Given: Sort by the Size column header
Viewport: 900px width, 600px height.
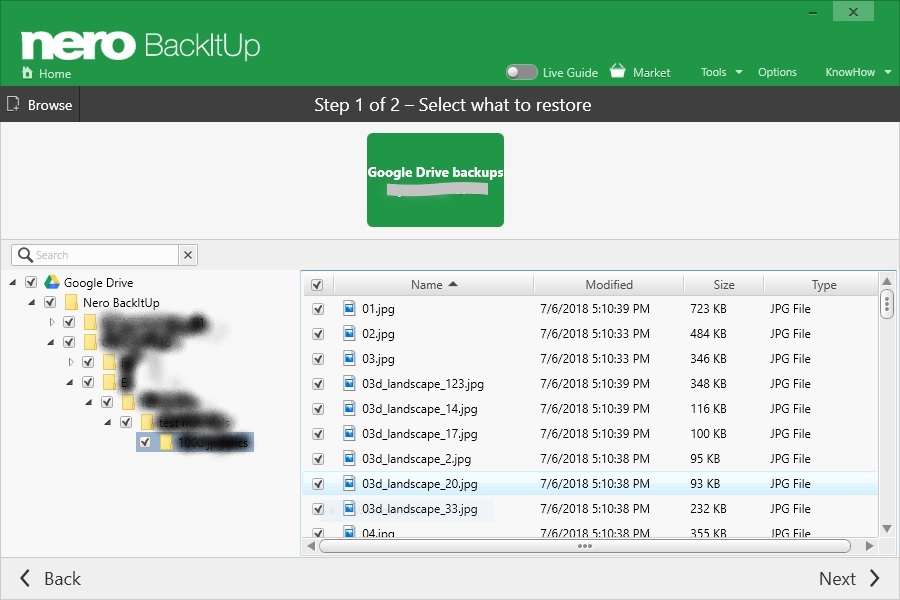Looking at the screenshot, I should point(724,285).
